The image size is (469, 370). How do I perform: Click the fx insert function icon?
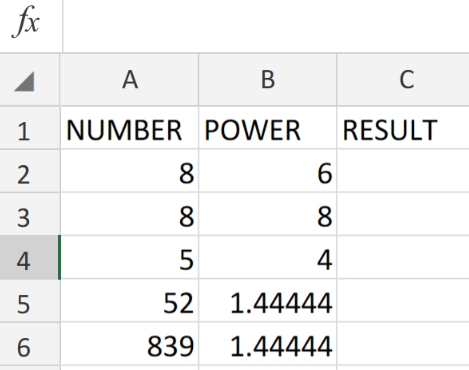coord(26,22)
